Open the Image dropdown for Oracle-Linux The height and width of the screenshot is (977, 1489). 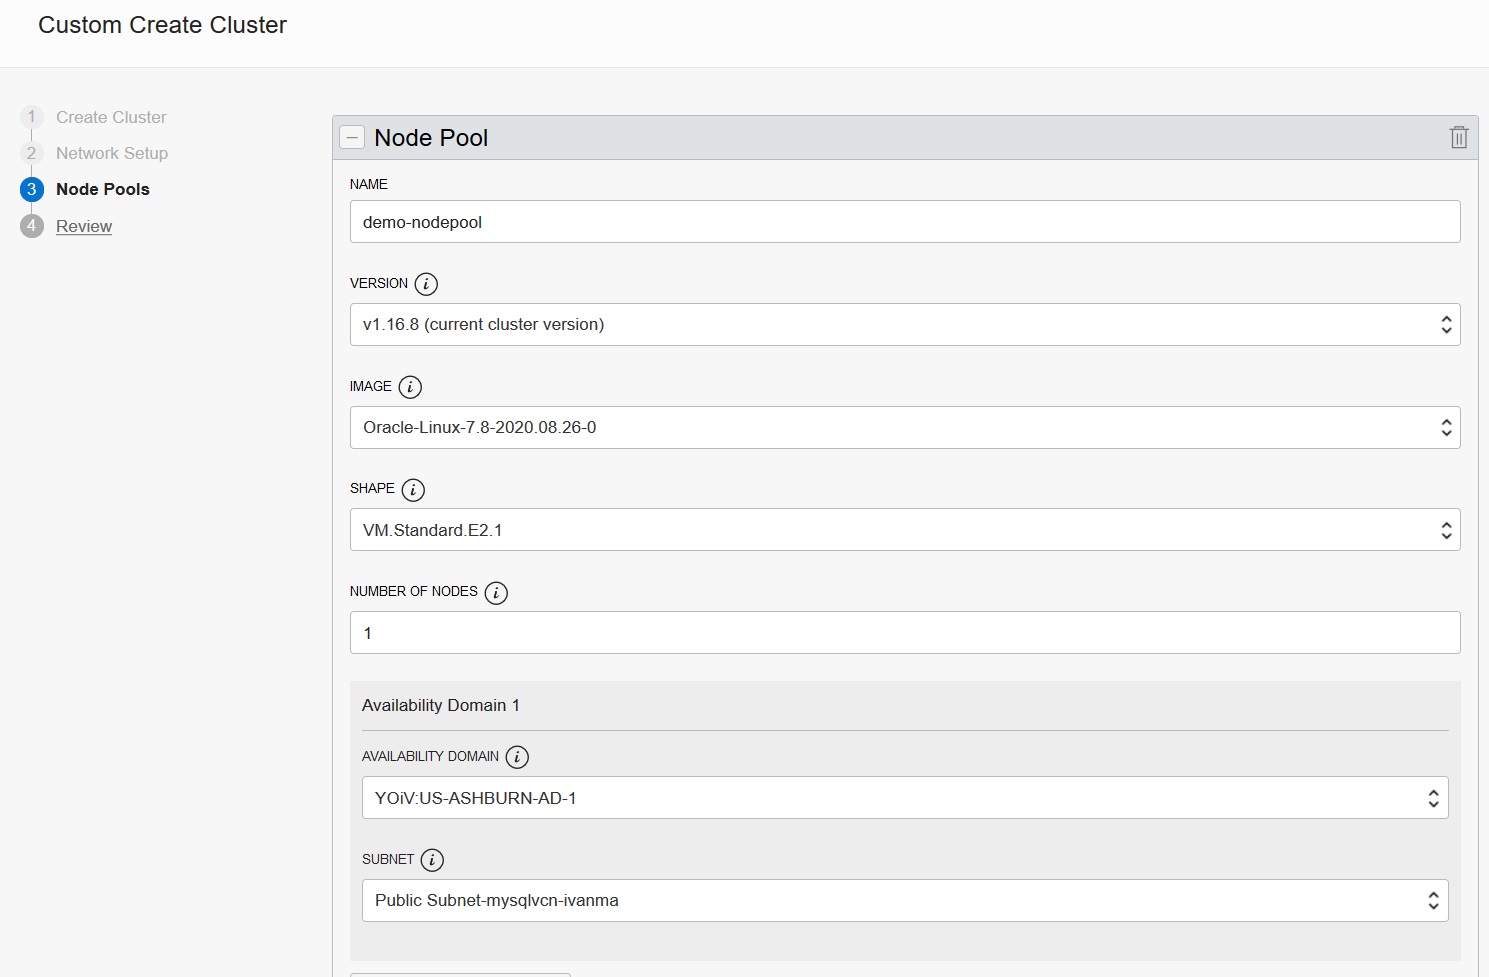click(x=904, y=428)
